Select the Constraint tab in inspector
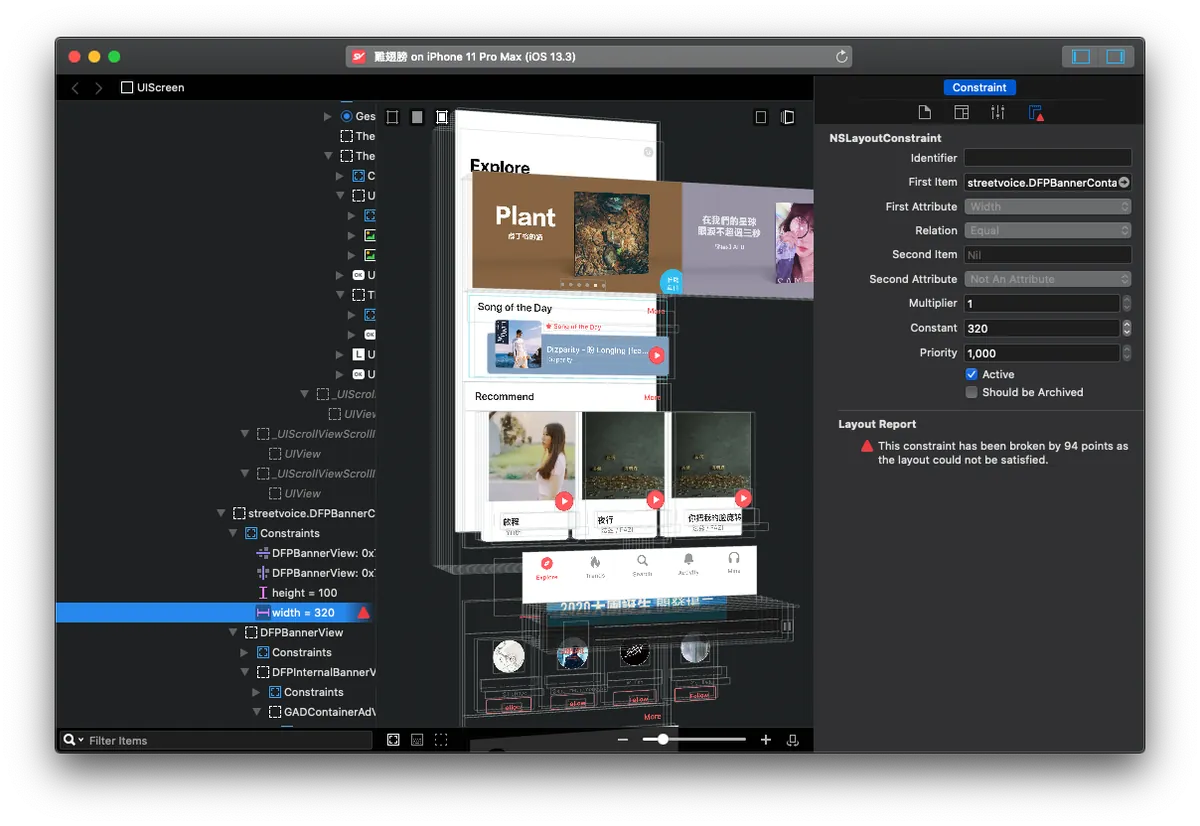Image resolution: width=1200 pixels, height=826 pixels. [979, 88]
